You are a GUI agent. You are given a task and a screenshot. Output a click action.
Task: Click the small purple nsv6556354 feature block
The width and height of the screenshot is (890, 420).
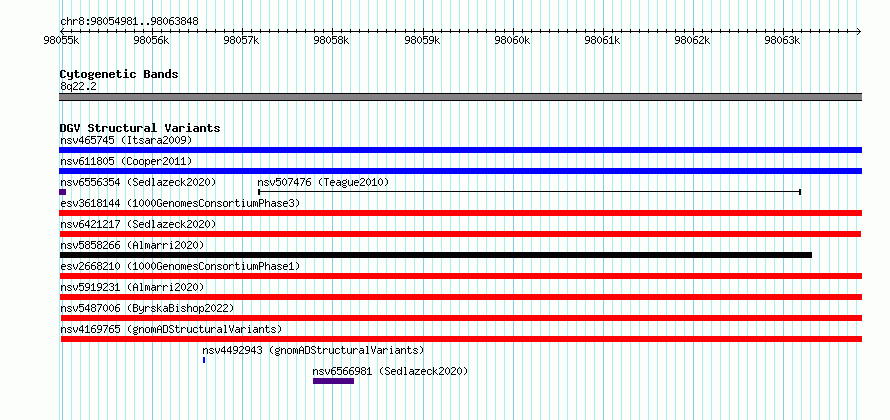pos(62,192)
